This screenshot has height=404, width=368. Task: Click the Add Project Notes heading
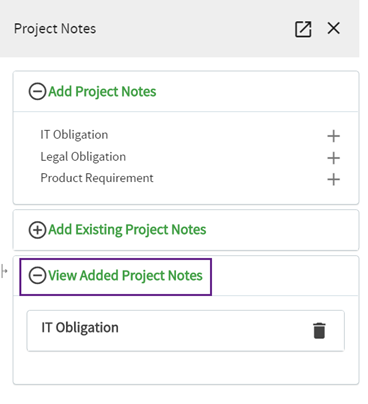pos(102,92)
